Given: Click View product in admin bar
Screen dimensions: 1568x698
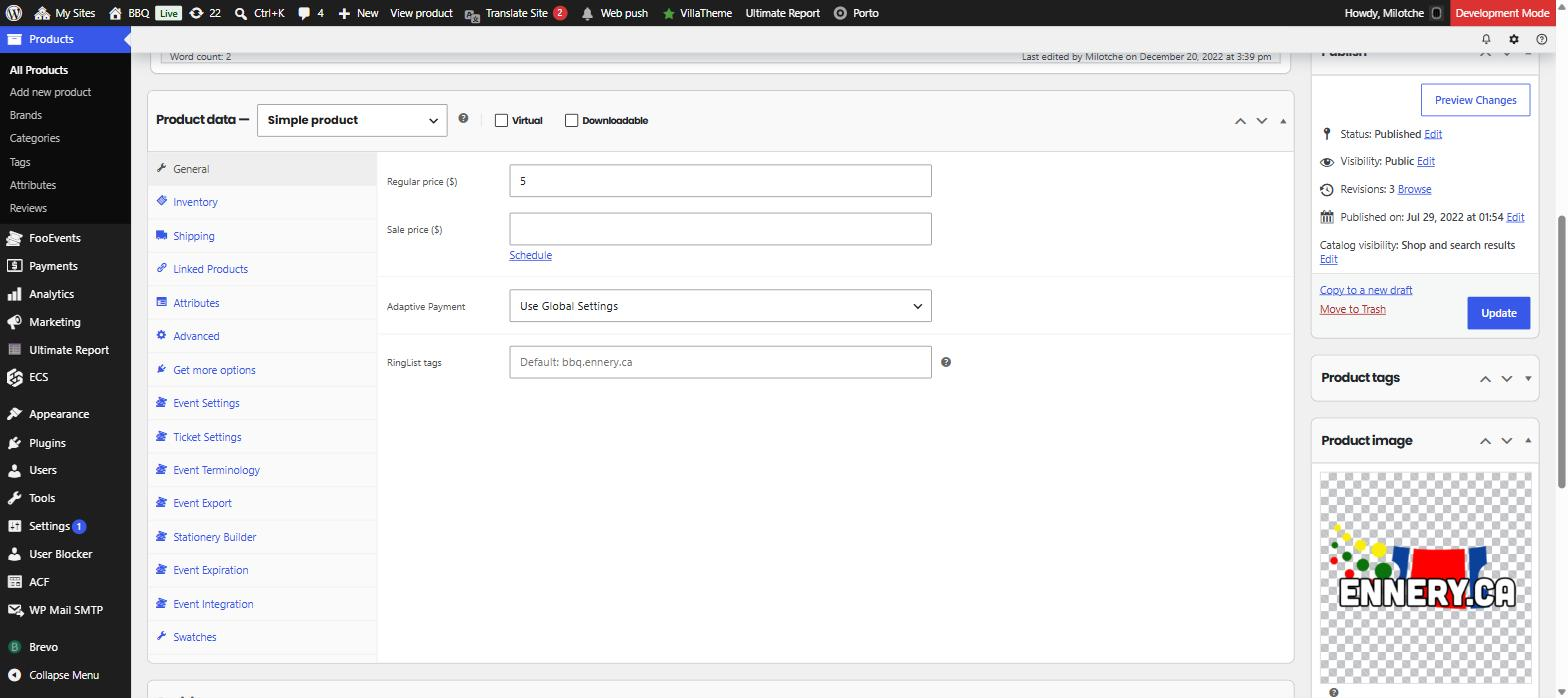Looking at the screenshot, I should (x=421, y=13).
